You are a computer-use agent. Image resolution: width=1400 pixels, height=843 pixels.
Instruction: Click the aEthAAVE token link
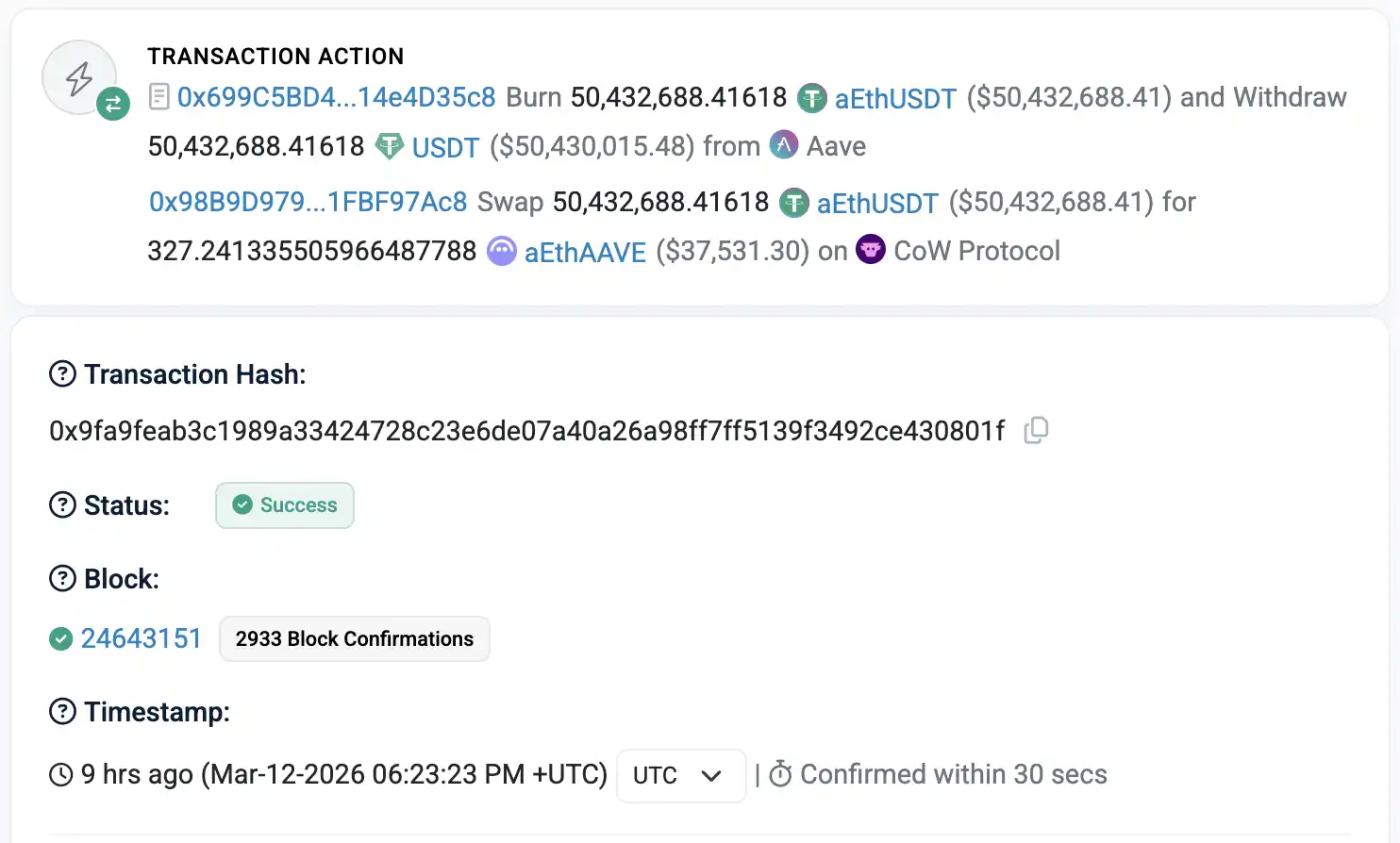pos(585,251)
